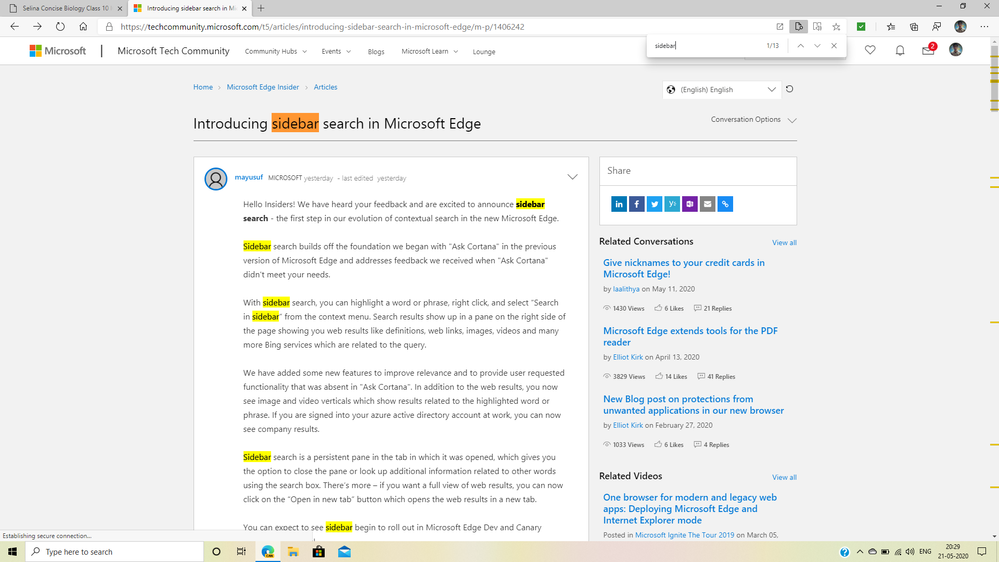Click the mayusuf author avatar
The width and height of the screenshot is (999, 562).
(216, 179)
